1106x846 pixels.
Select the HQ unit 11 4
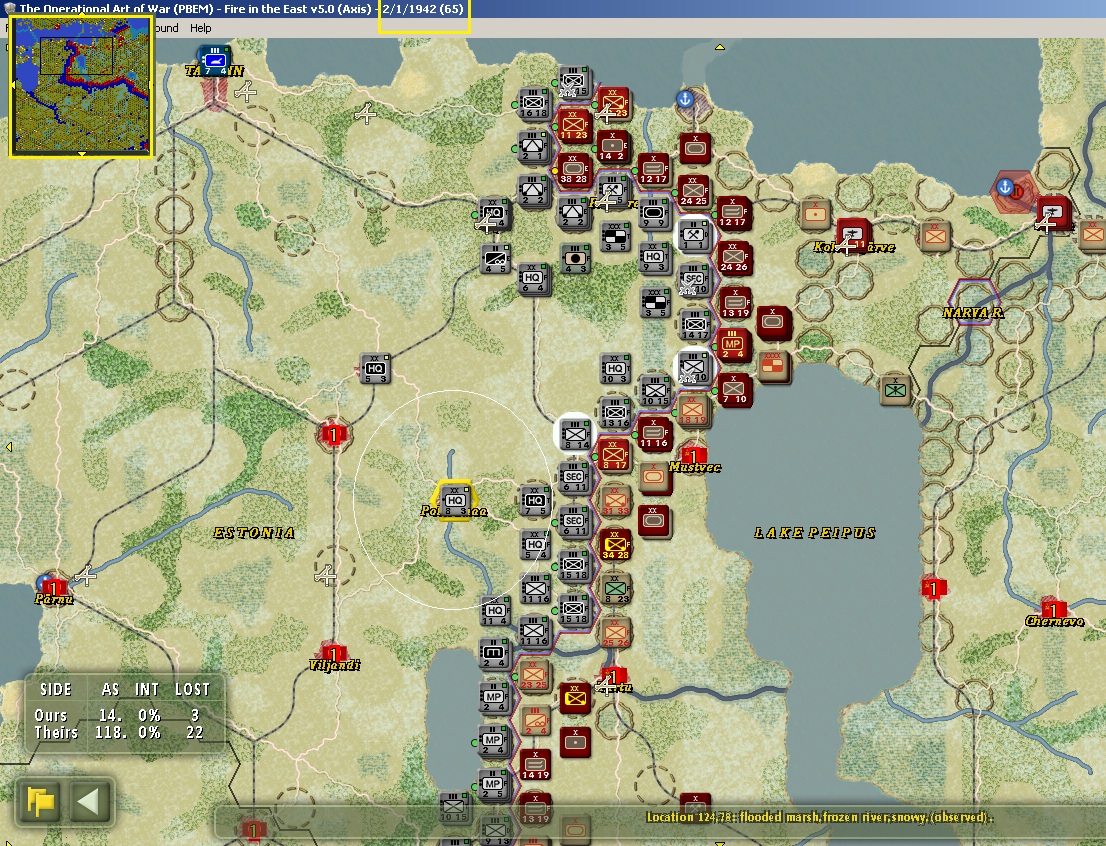494,610
